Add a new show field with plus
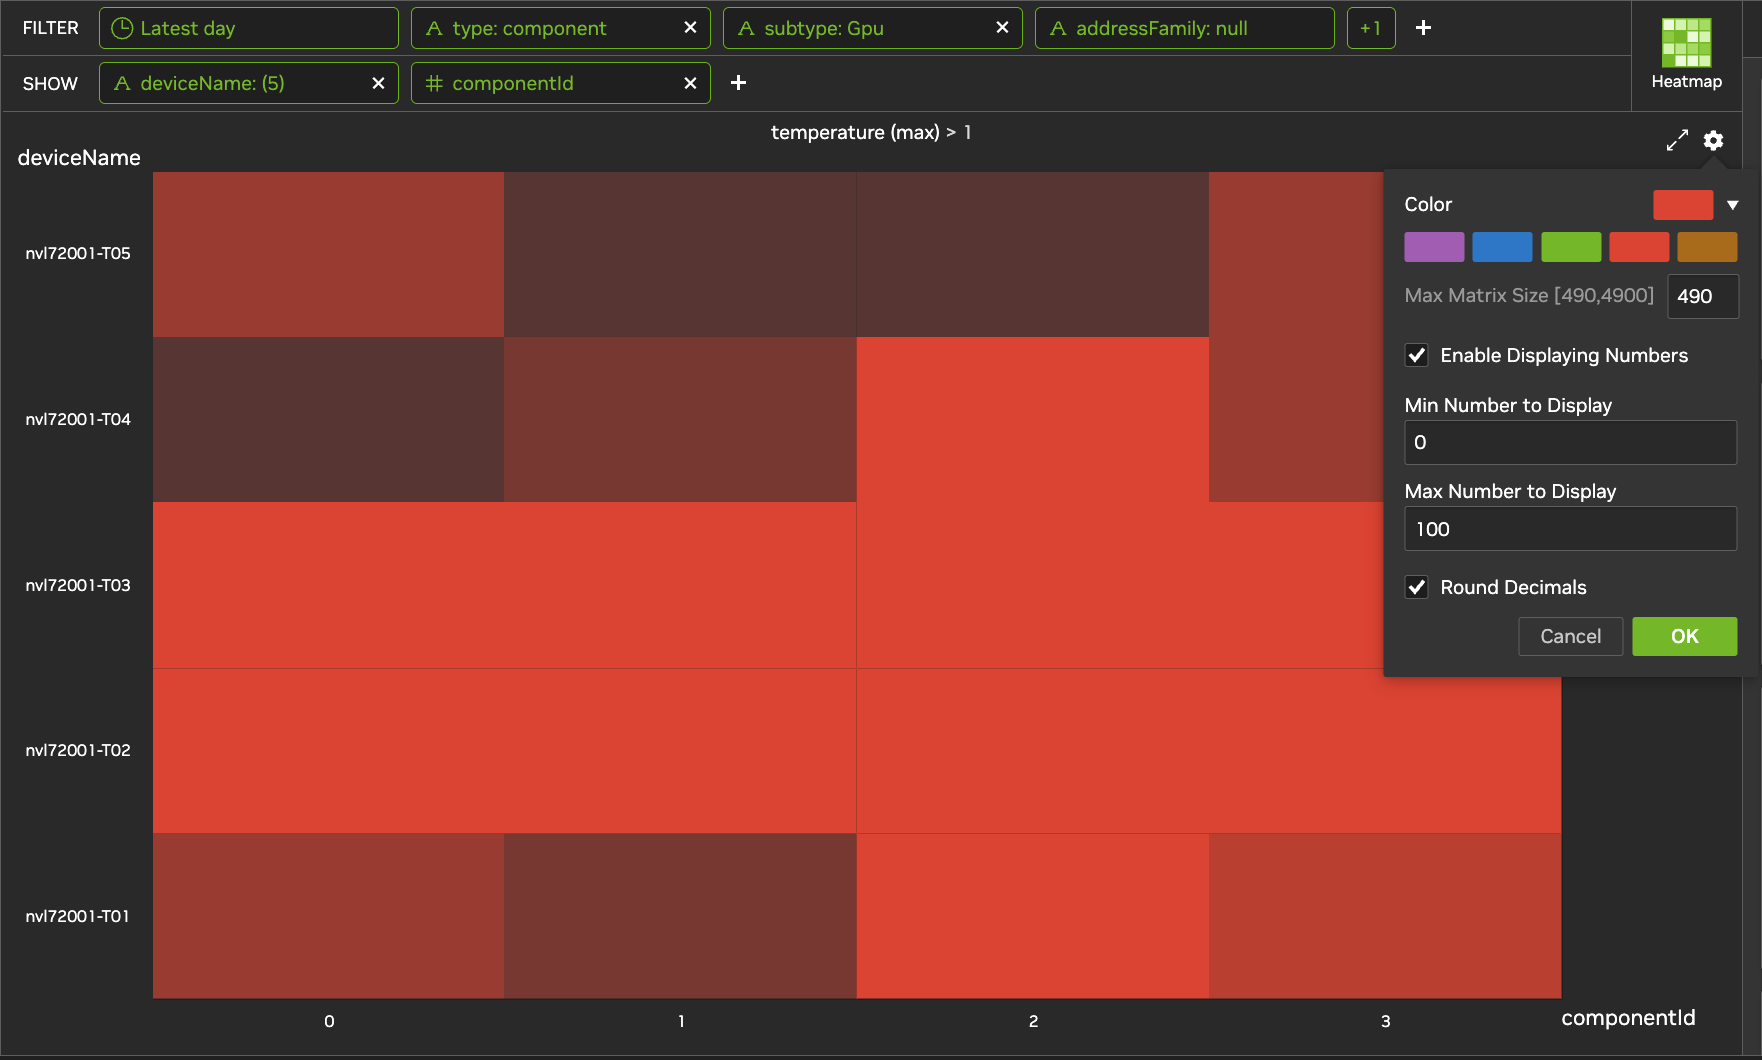Screen dimensions: 1762x1060 [x=738, y=83]
